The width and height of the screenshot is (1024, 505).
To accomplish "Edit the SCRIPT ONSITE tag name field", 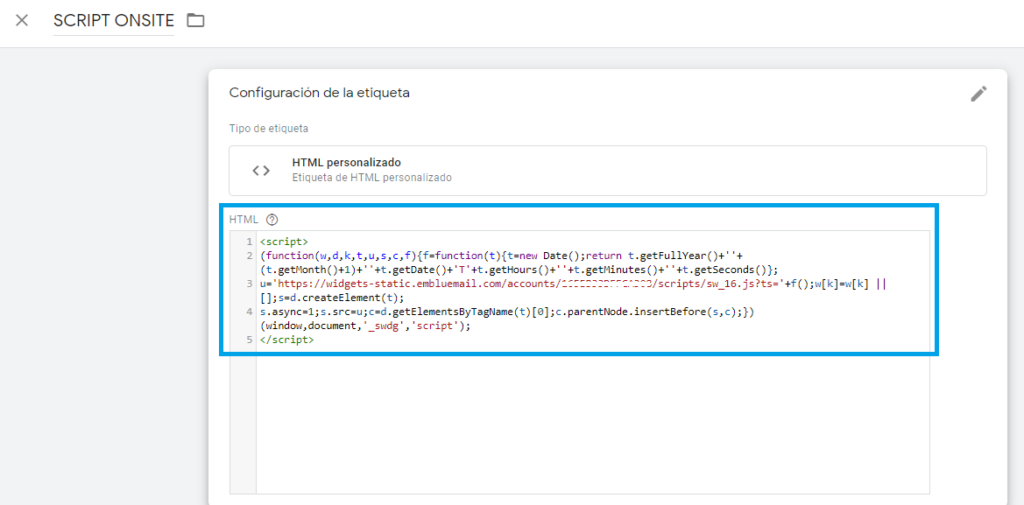I will point(113,21).
